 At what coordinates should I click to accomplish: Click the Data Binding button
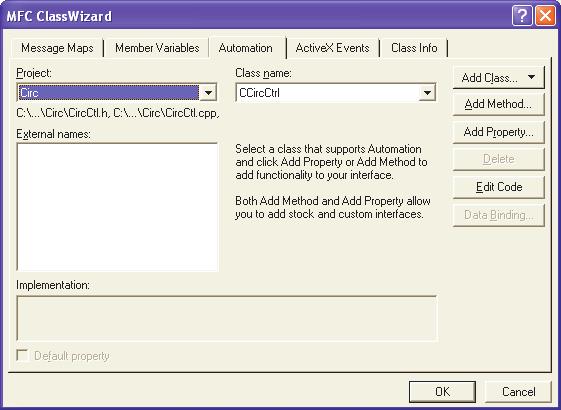pyautogui.click(x=498, y=215)
